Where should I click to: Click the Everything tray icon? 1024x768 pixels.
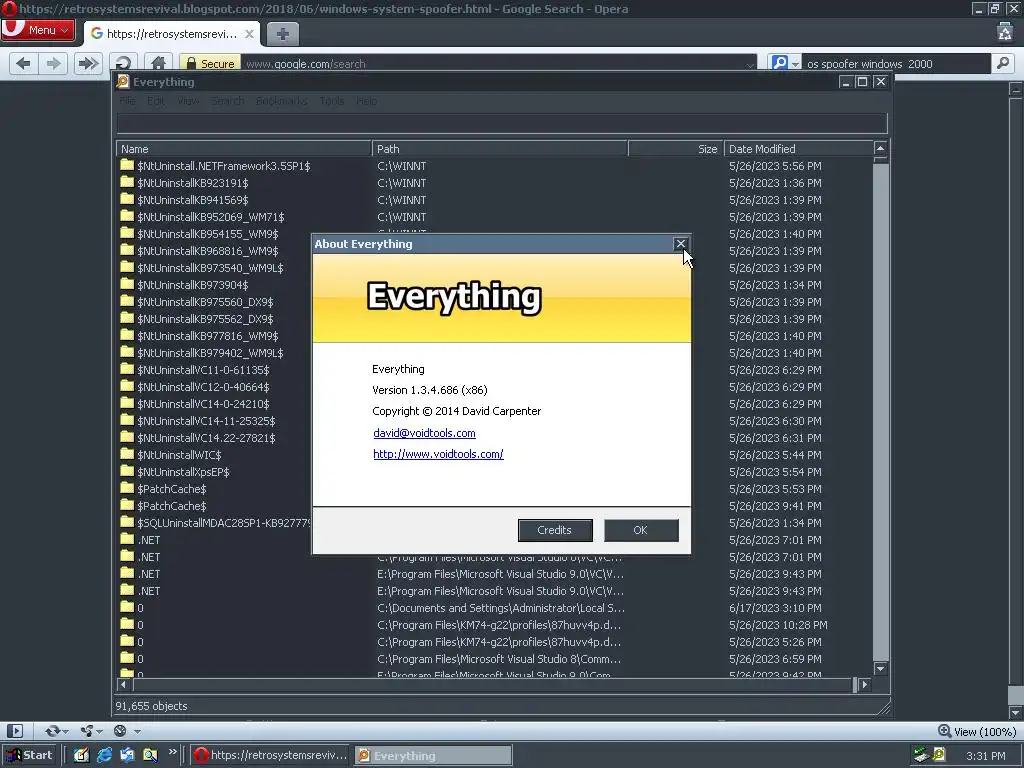point(938,755)
